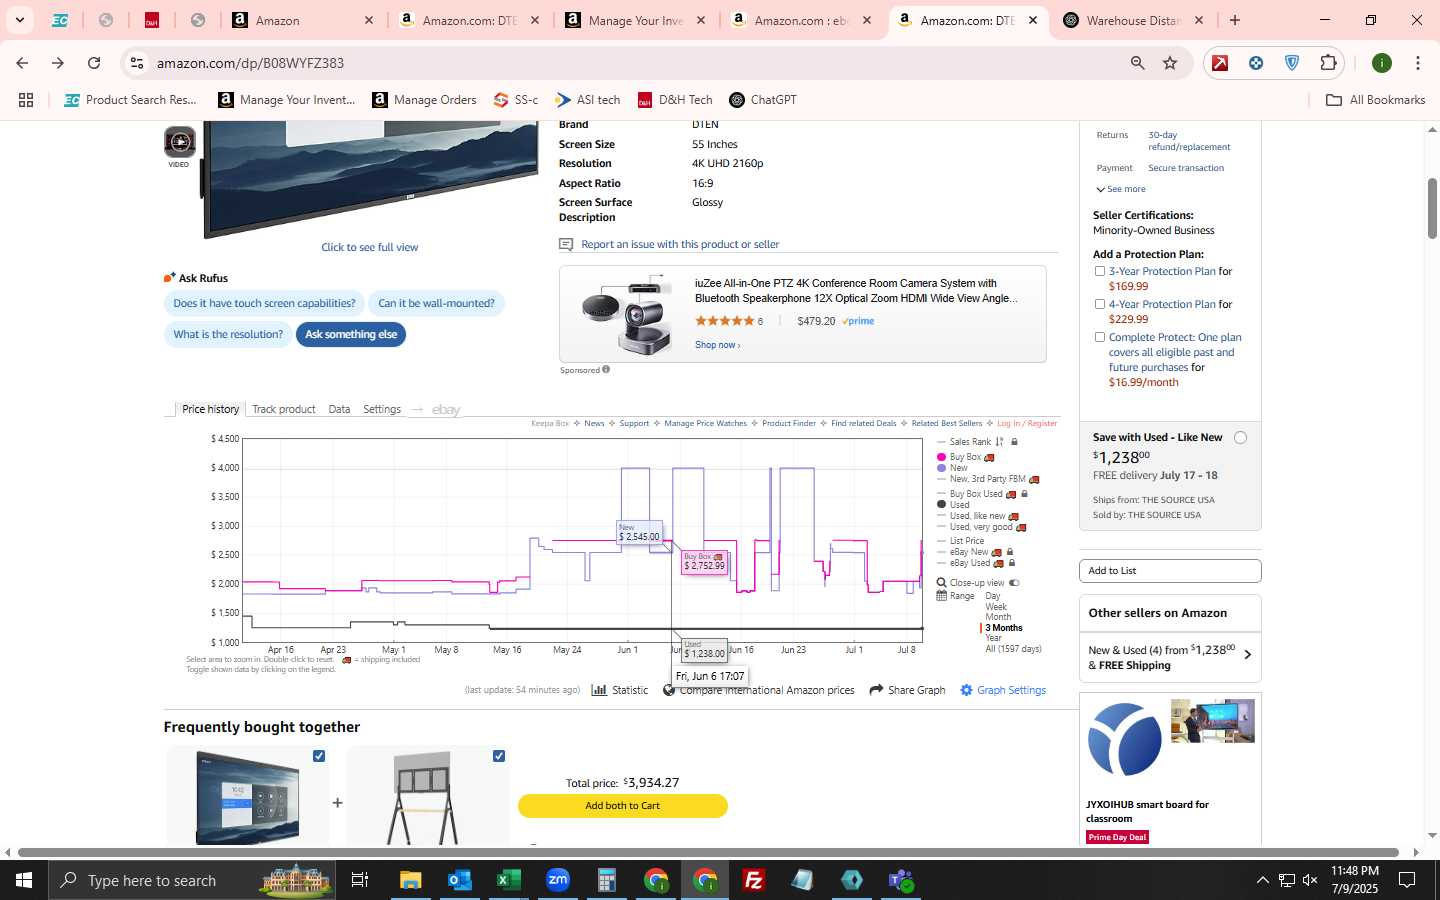This screenshot has height=900, width=1440.
Task: Click the Close-up view magnifier icon
Action: (x=941, y=583)
